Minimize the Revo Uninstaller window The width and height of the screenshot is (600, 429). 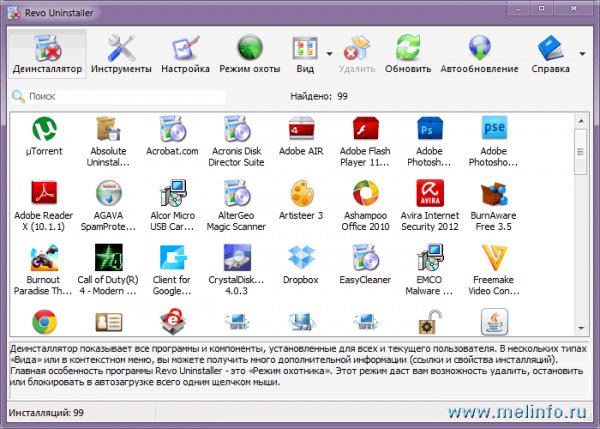[520, 8]
